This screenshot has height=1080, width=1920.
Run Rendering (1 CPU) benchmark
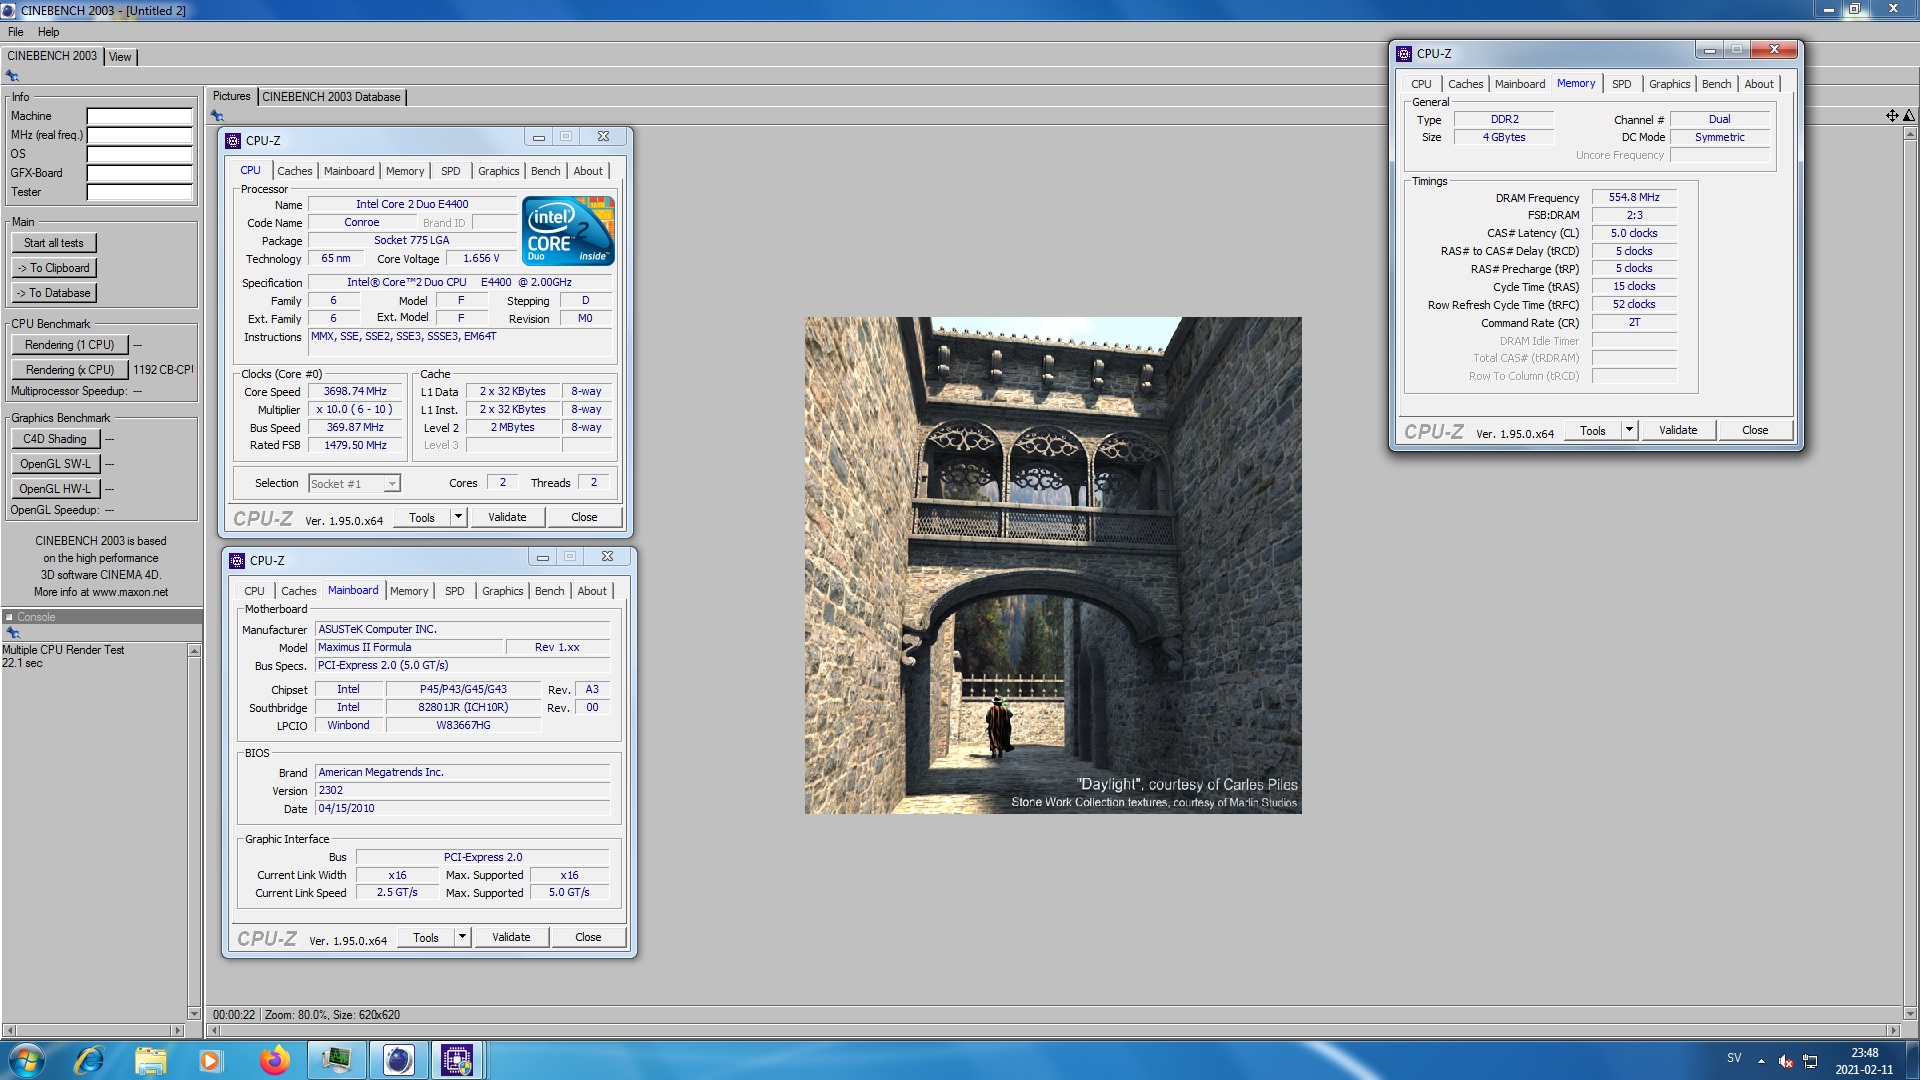(69, 345)
